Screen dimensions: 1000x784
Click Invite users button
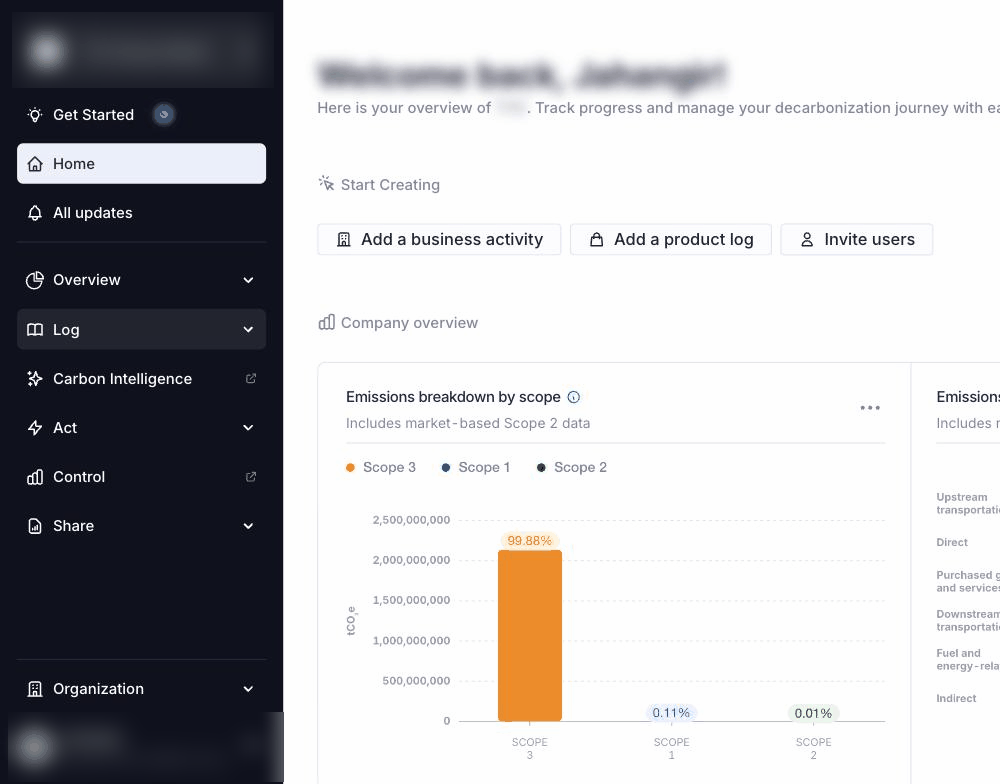coord(857,240)
